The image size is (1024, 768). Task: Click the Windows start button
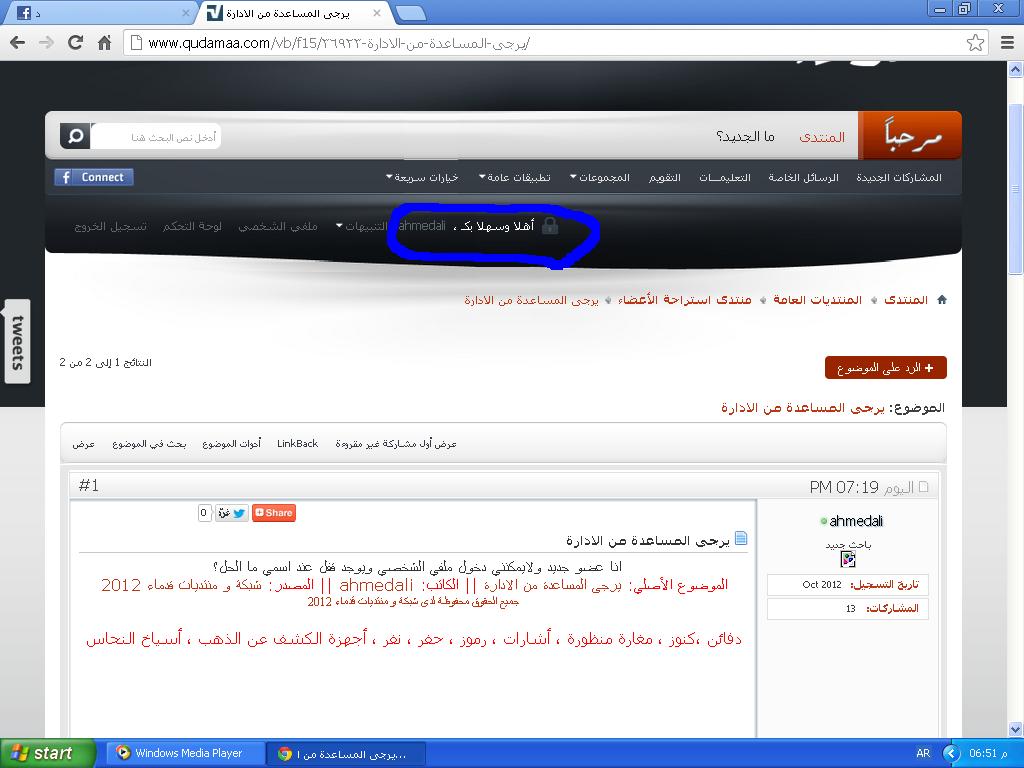47,753
